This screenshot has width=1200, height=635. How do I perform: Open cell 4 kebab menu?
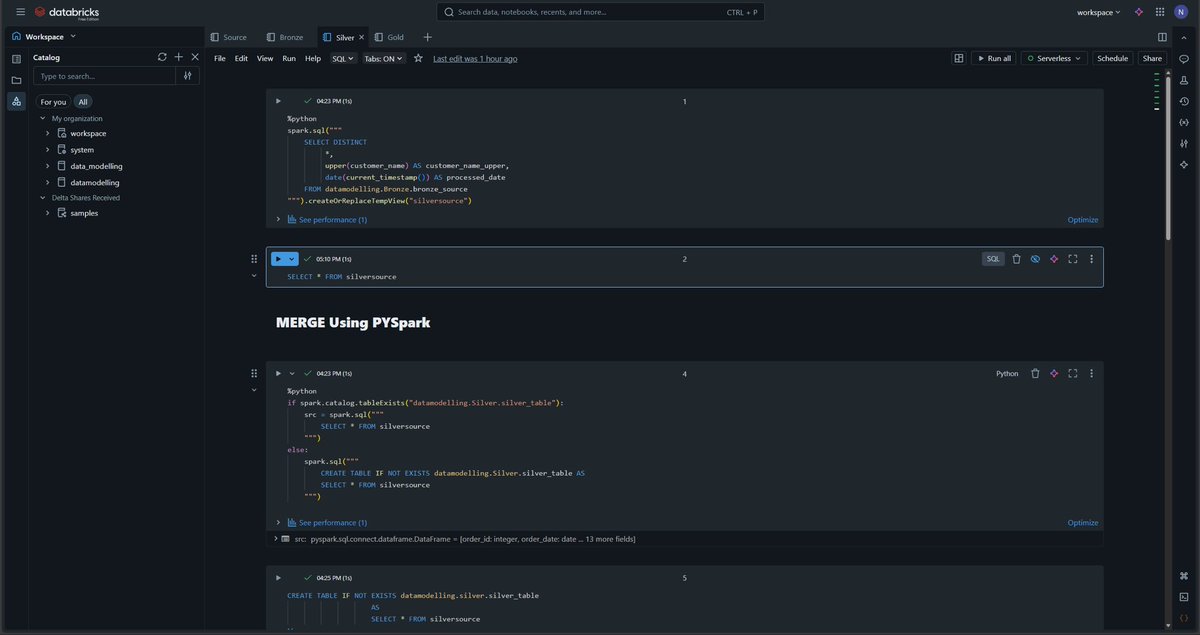1091,373
